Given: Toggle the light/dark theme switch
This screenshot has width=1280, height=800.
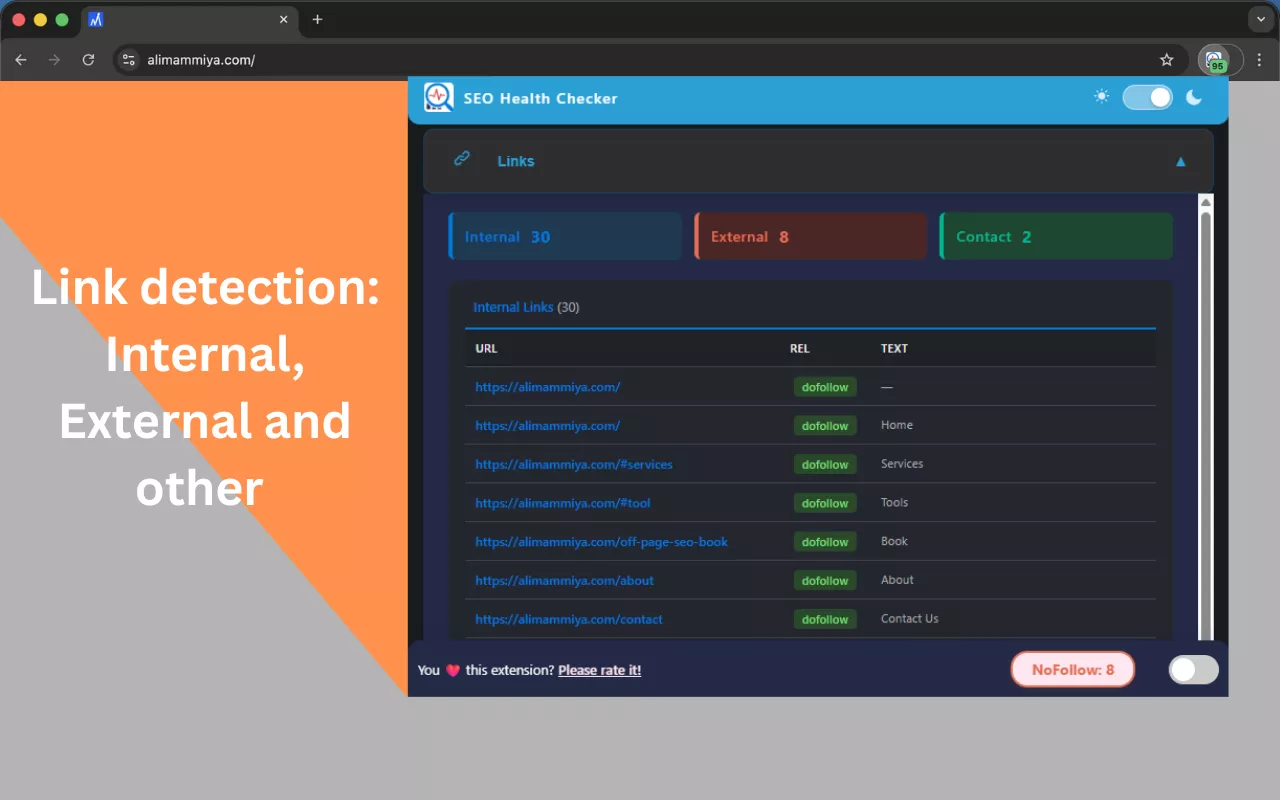Looking at the screenshot, I should click(1147, 97).
